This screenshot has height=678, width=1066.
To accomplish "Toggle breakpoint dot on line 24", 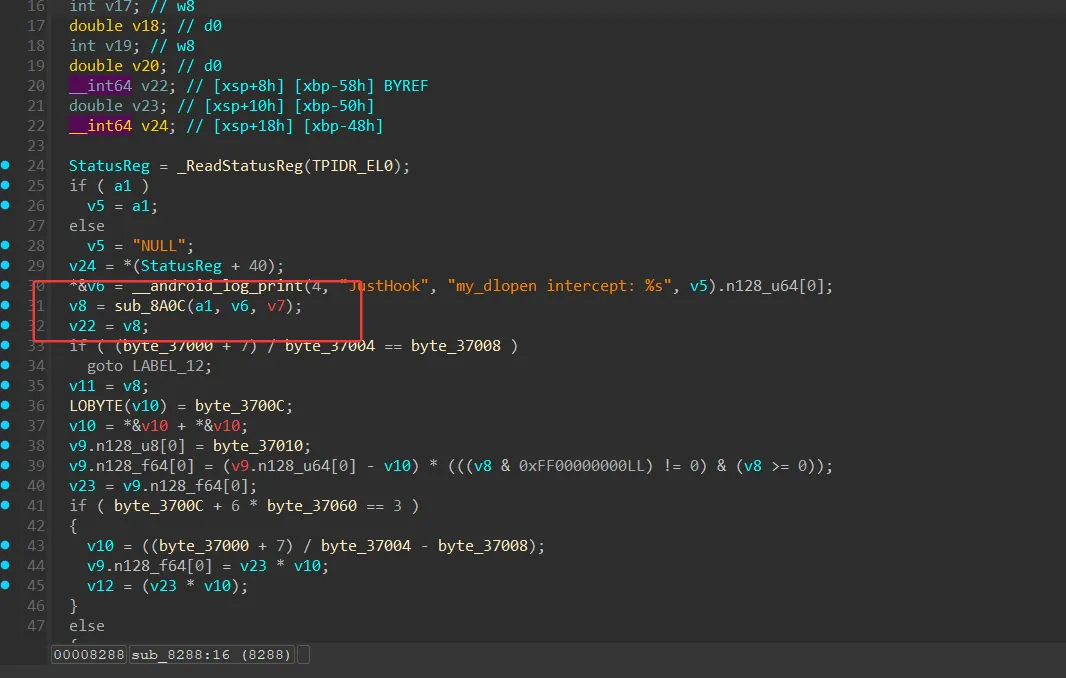I will [5, 165].
